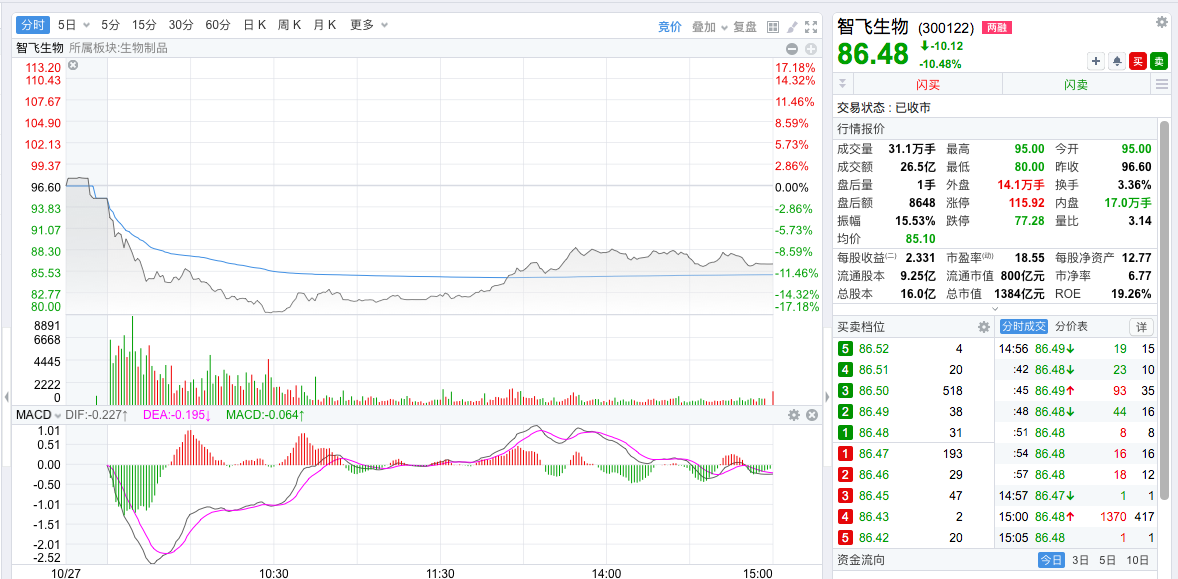Click the 跌停 value 77.28

click(x=1030, y=221)
